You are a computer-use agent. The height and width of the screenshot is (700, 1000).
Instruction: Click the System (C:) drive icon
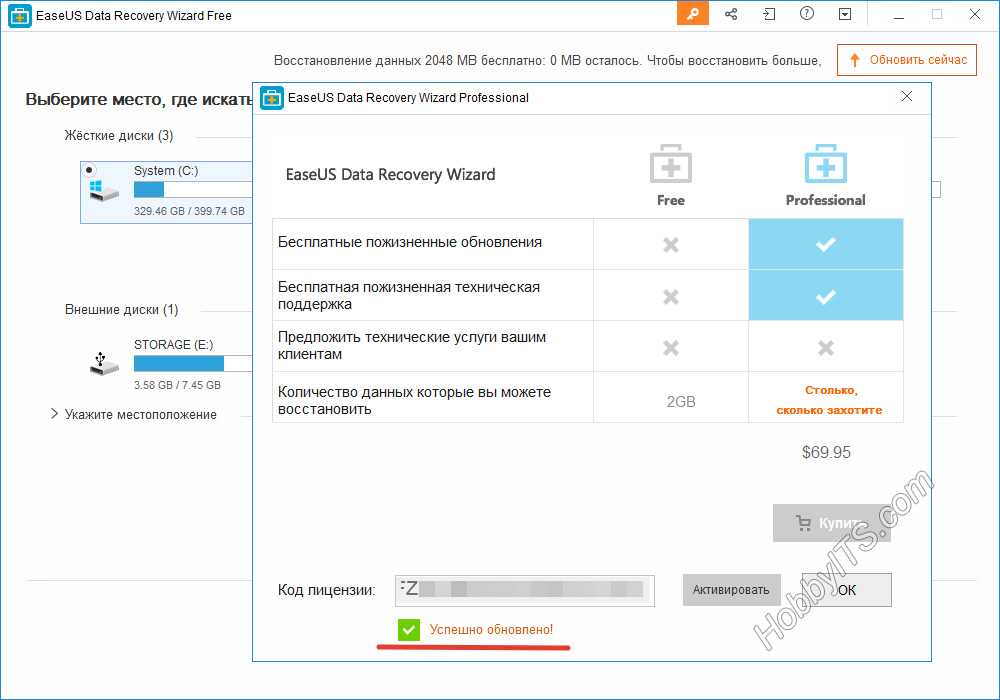tap(103, 189)
